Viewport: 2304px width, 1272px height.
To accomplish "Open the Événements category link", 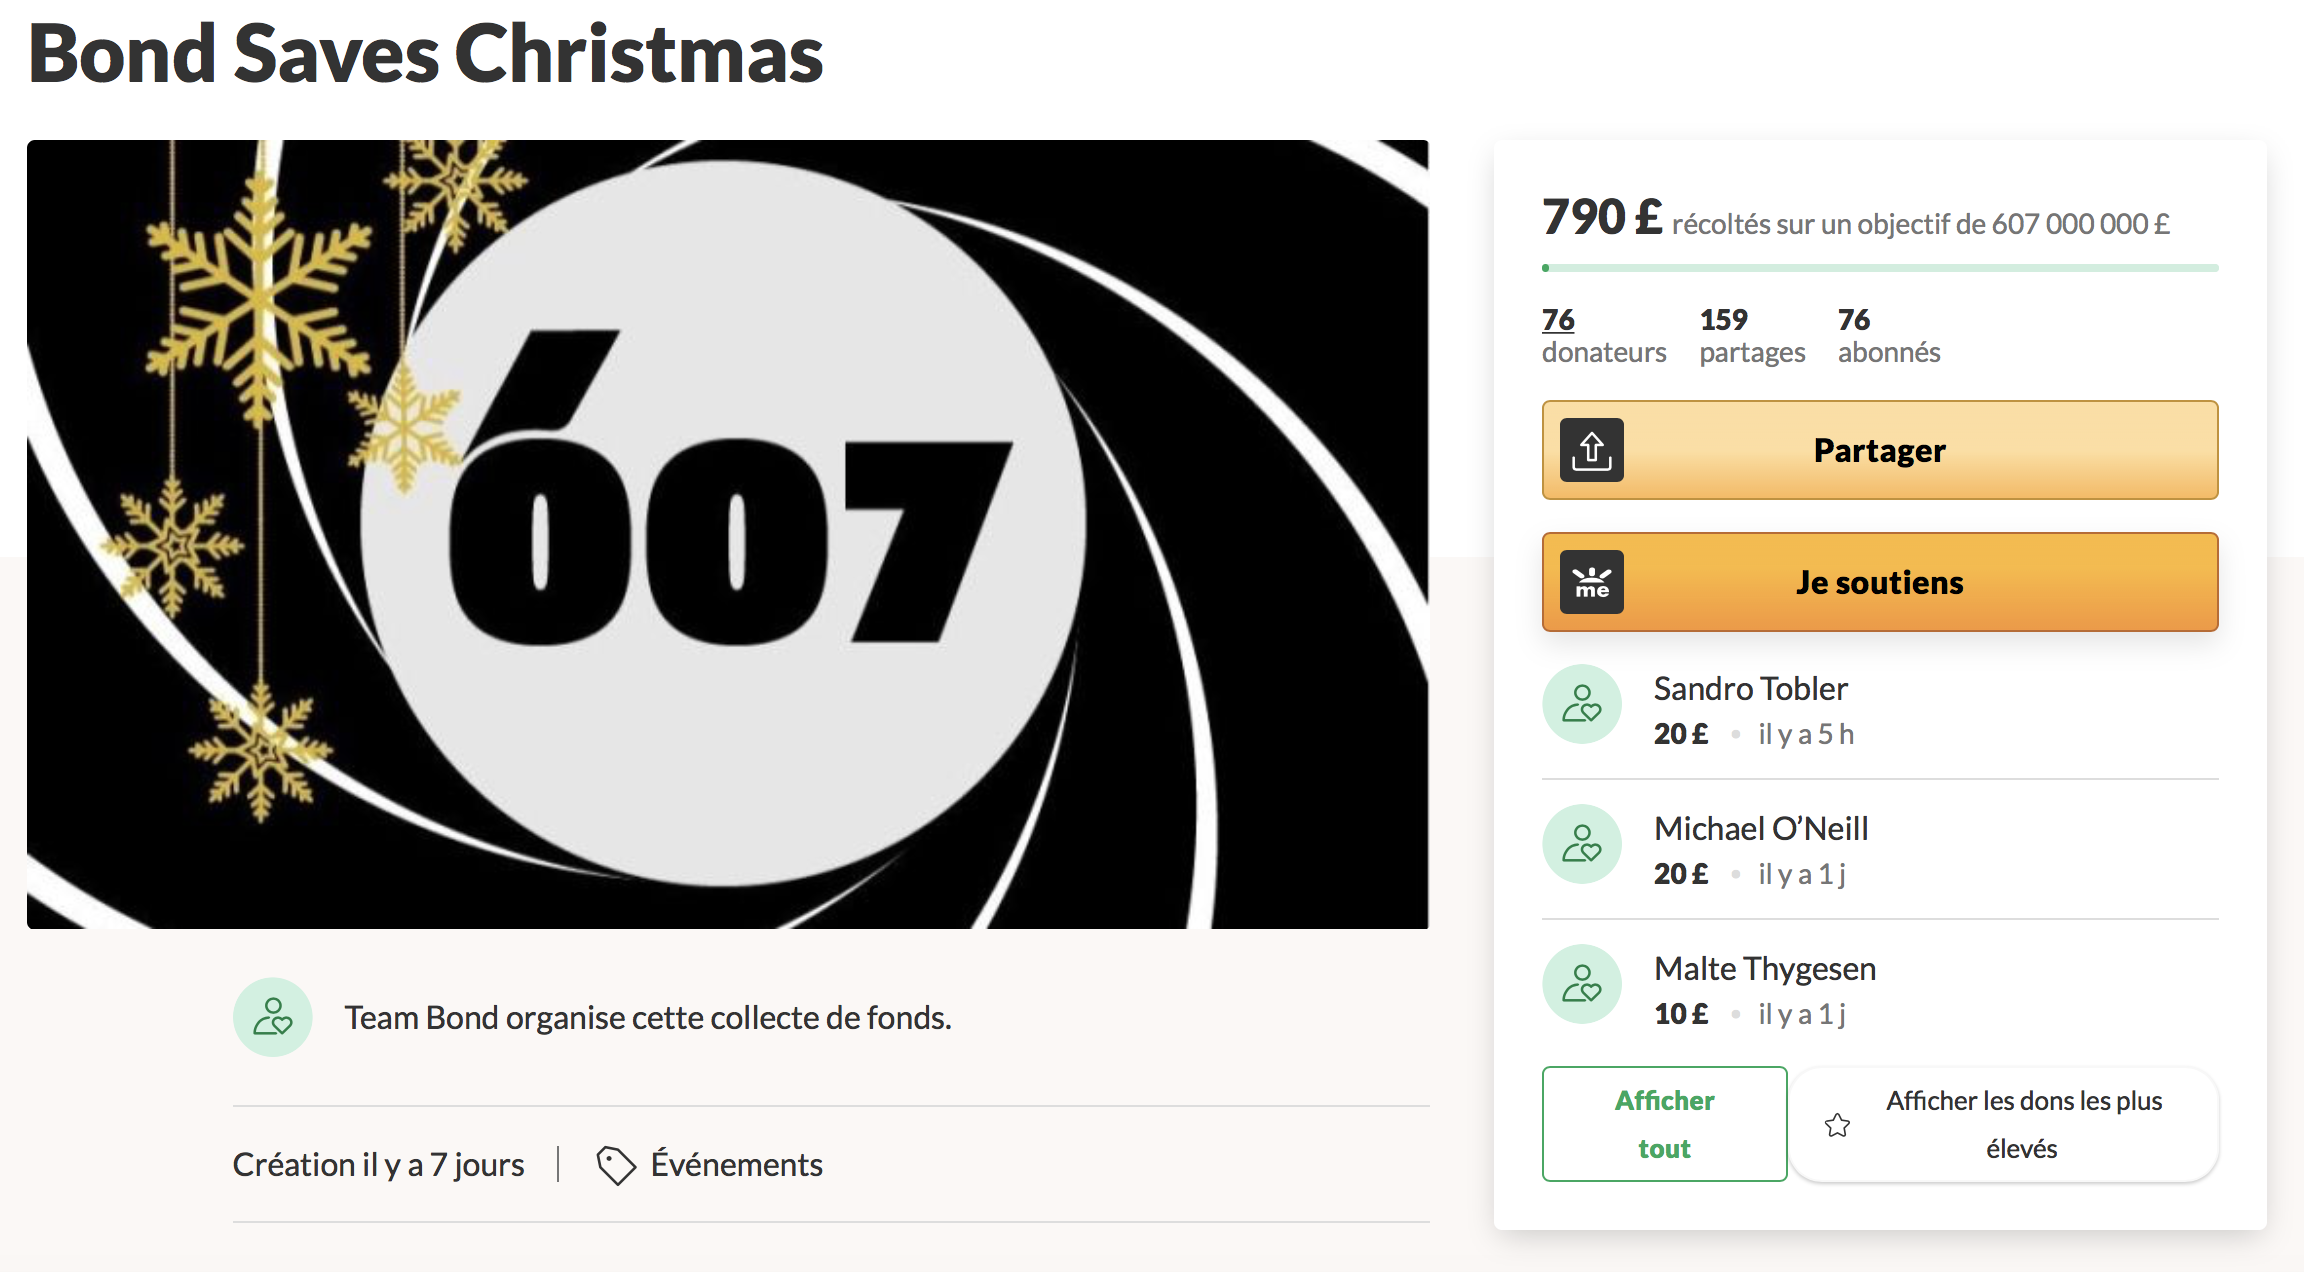I will (736, 1165).
